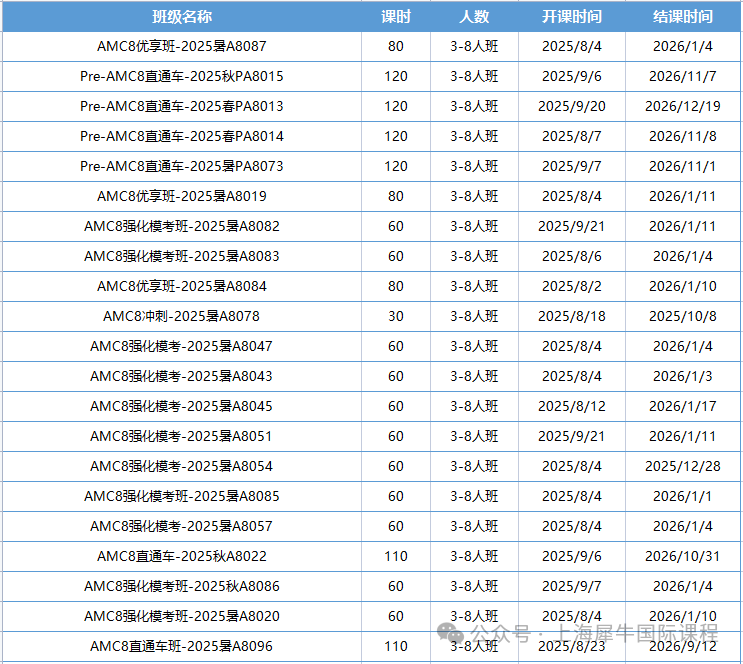Image resolution: width=743 pixels, height=664 pixels.
Task: Click 课时 110 in the A8022 row
Action: (x=396, y=556)
